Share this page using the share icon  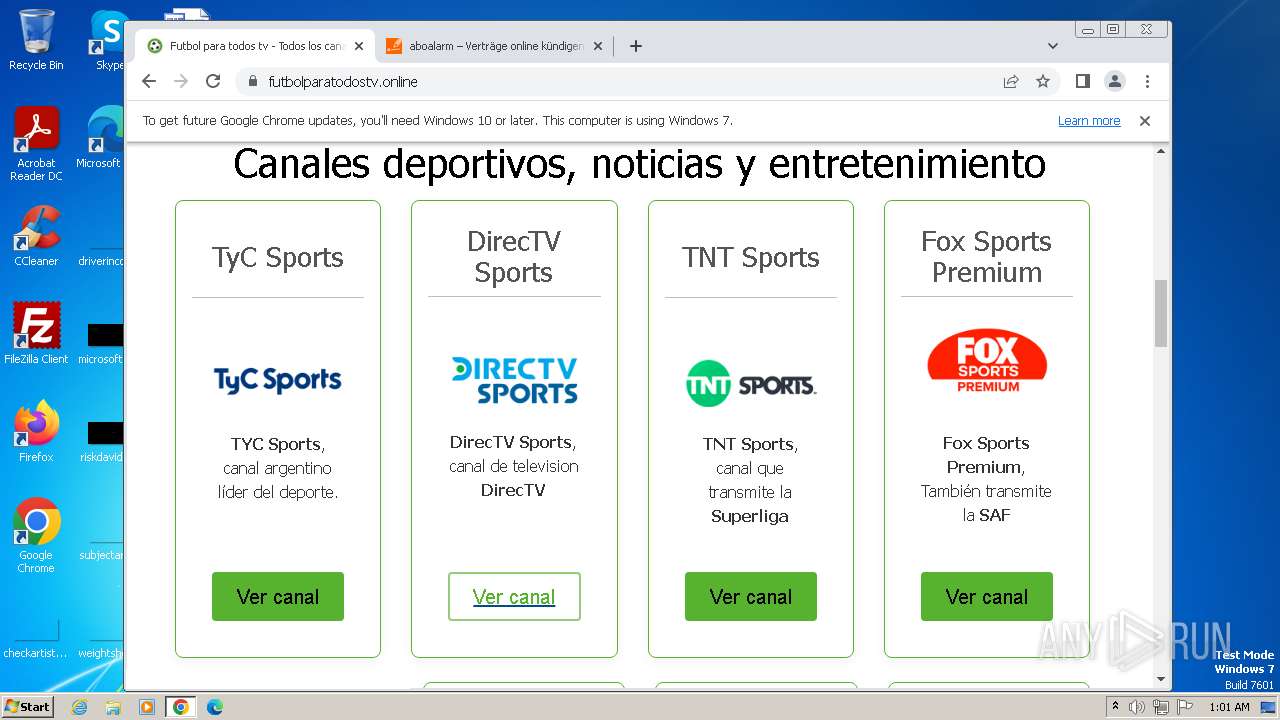click(1011, 81)
